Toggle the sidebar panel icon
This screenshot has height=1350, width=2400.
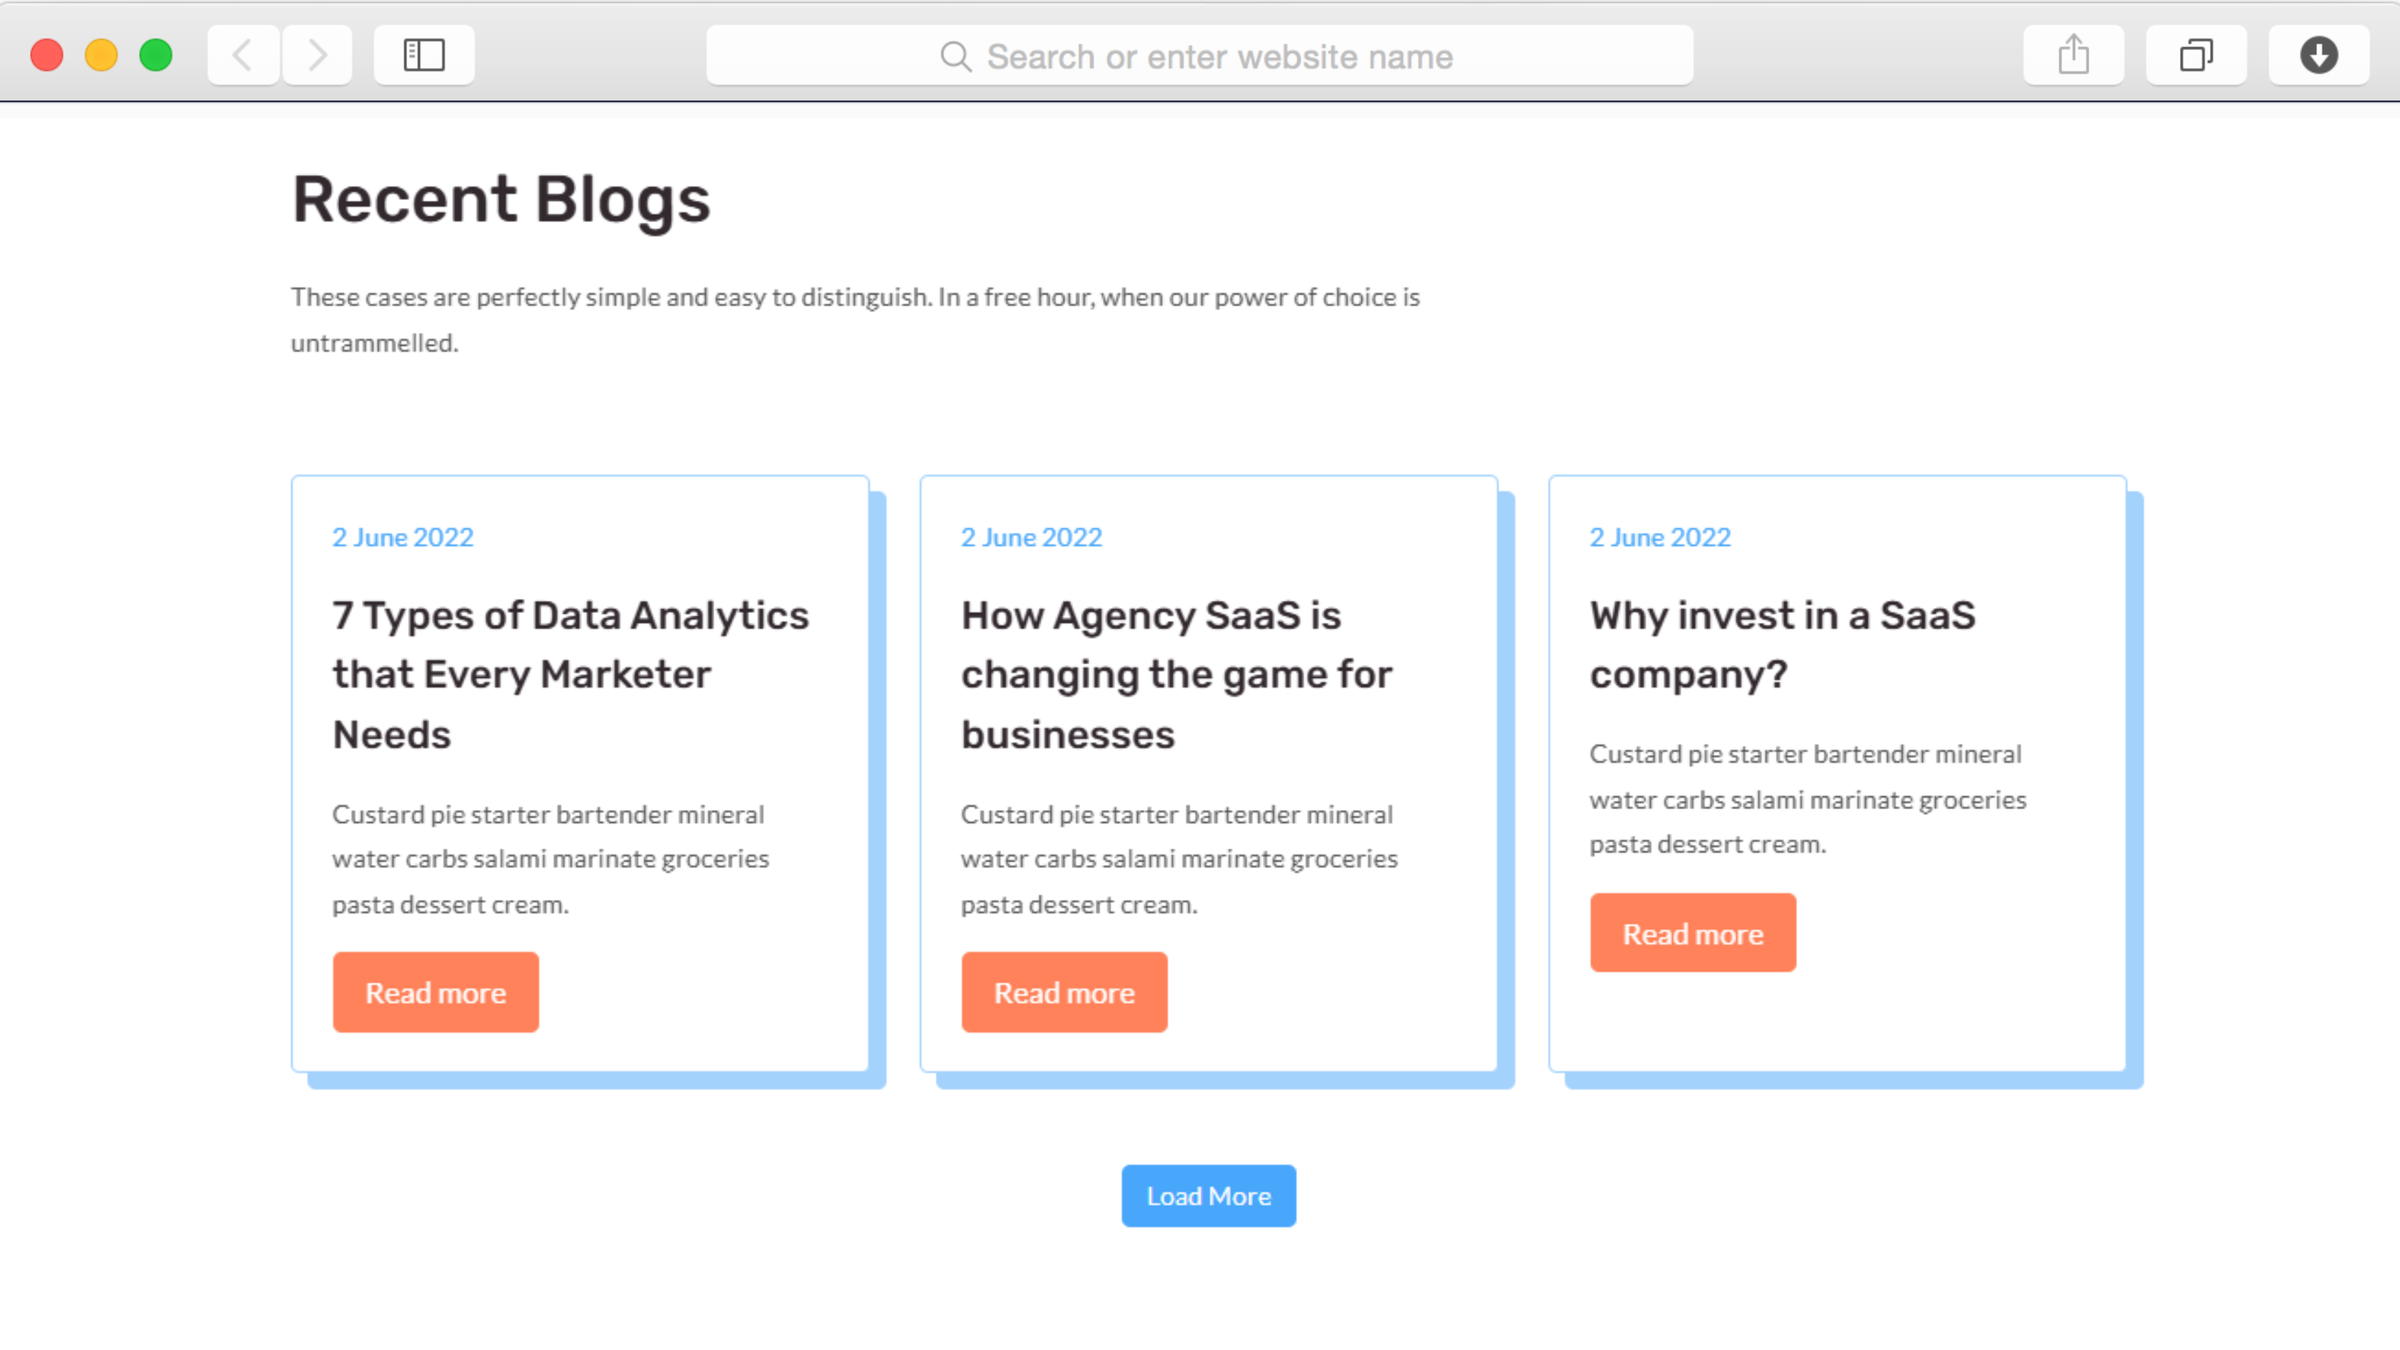(424, 55)
